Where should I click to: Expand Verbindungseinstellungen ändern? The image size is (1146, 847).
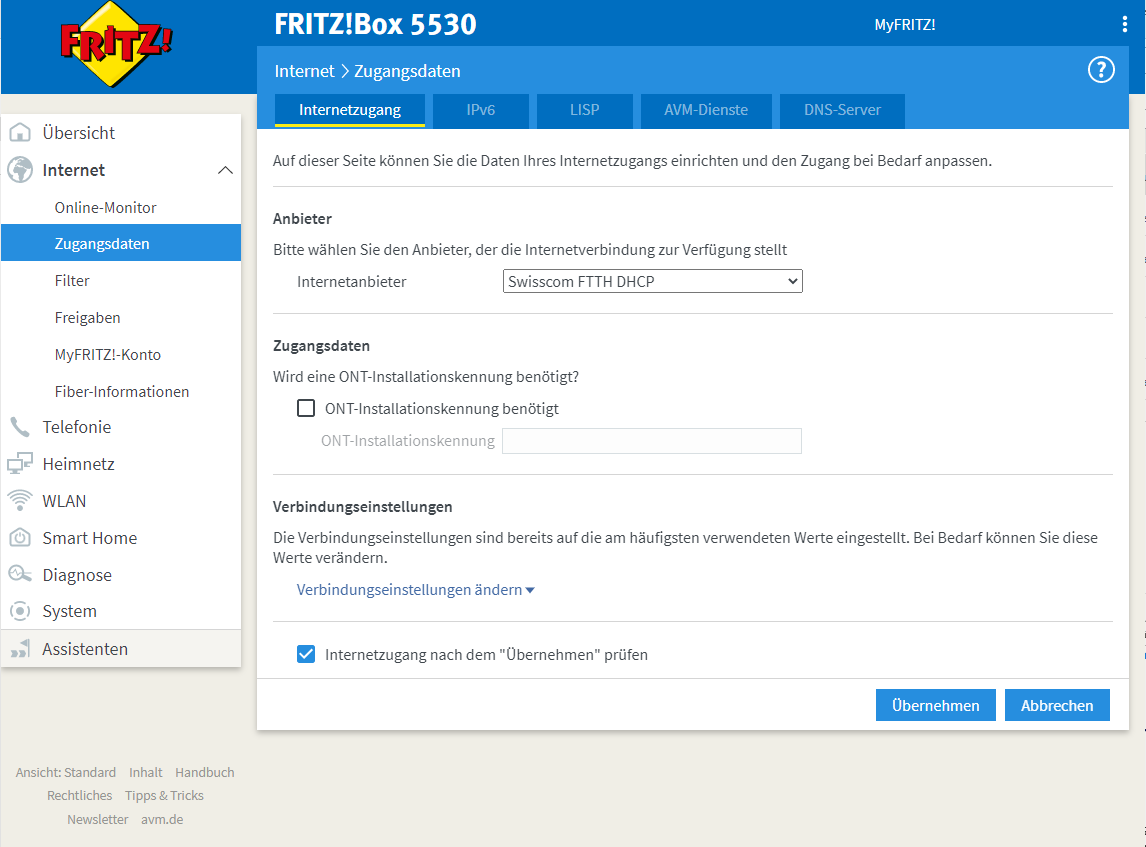415,589
